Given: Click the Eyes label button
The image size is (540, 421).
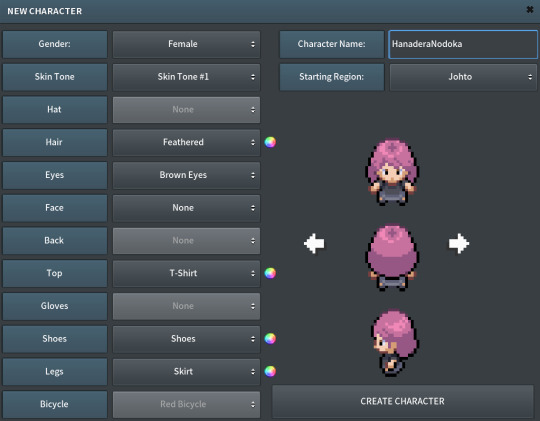Looking at the screenshot, I should pos(55,175).
